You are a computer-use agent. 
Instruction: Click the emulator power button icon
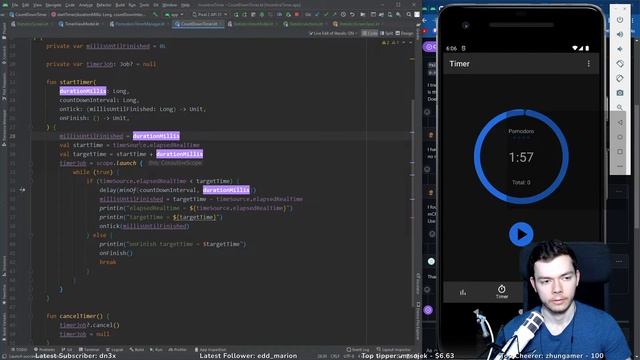(620, 20)
